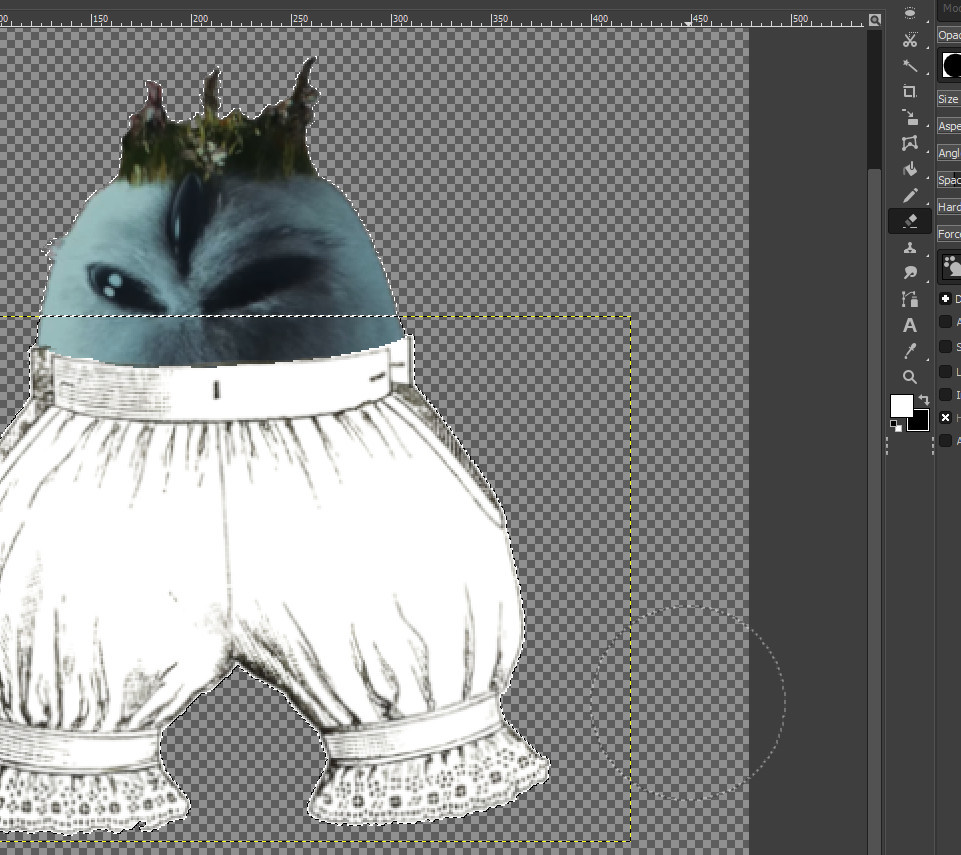Click the horizontal ruler at 300

(x=400, y=20)
